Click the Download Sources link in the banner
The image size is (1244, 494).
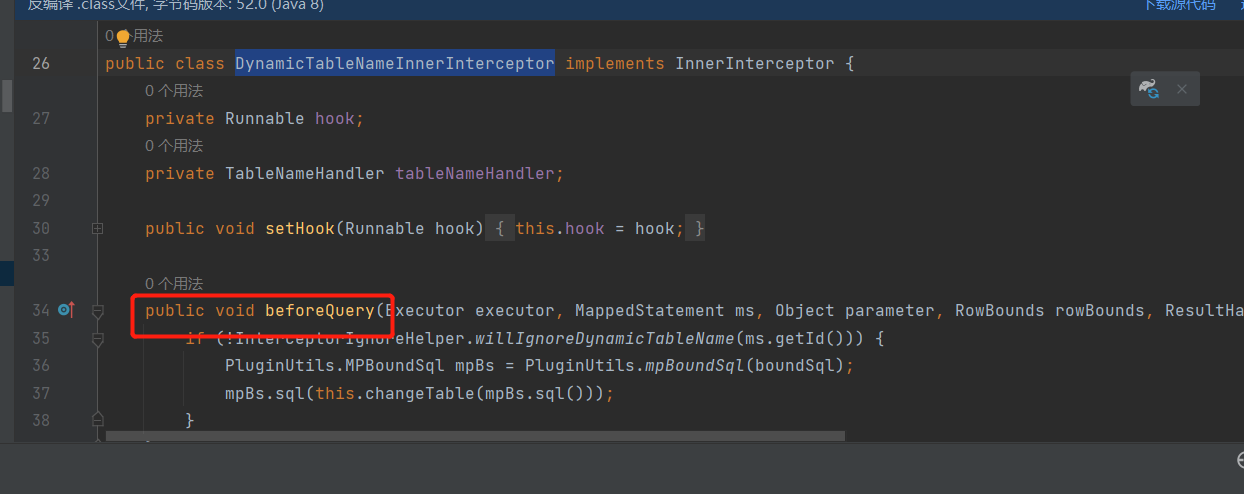(x=1179, y=5)
